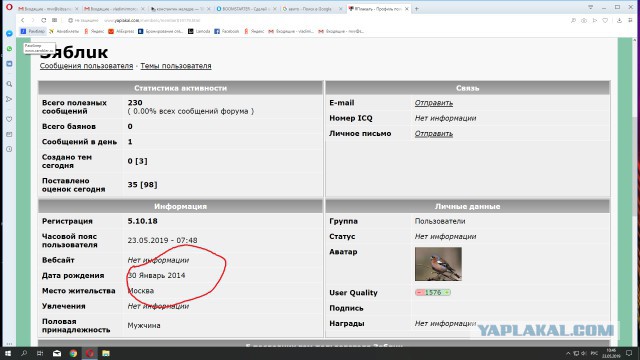640x360 pixels.
Task: Open VK panel in Opera sidebar
Action: (9, 64)
